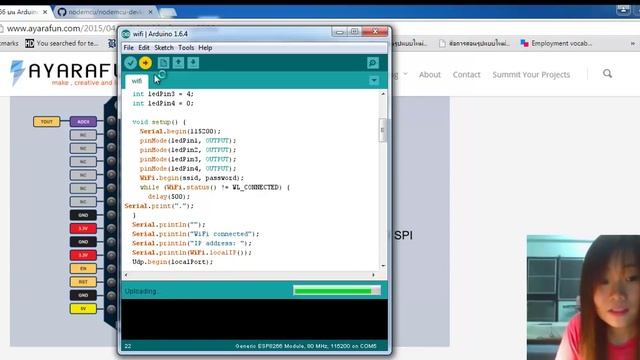Screen dimensions: 640x360
Task: Click the Ayarafun lightning logo
Action: (x=17, y=73)
